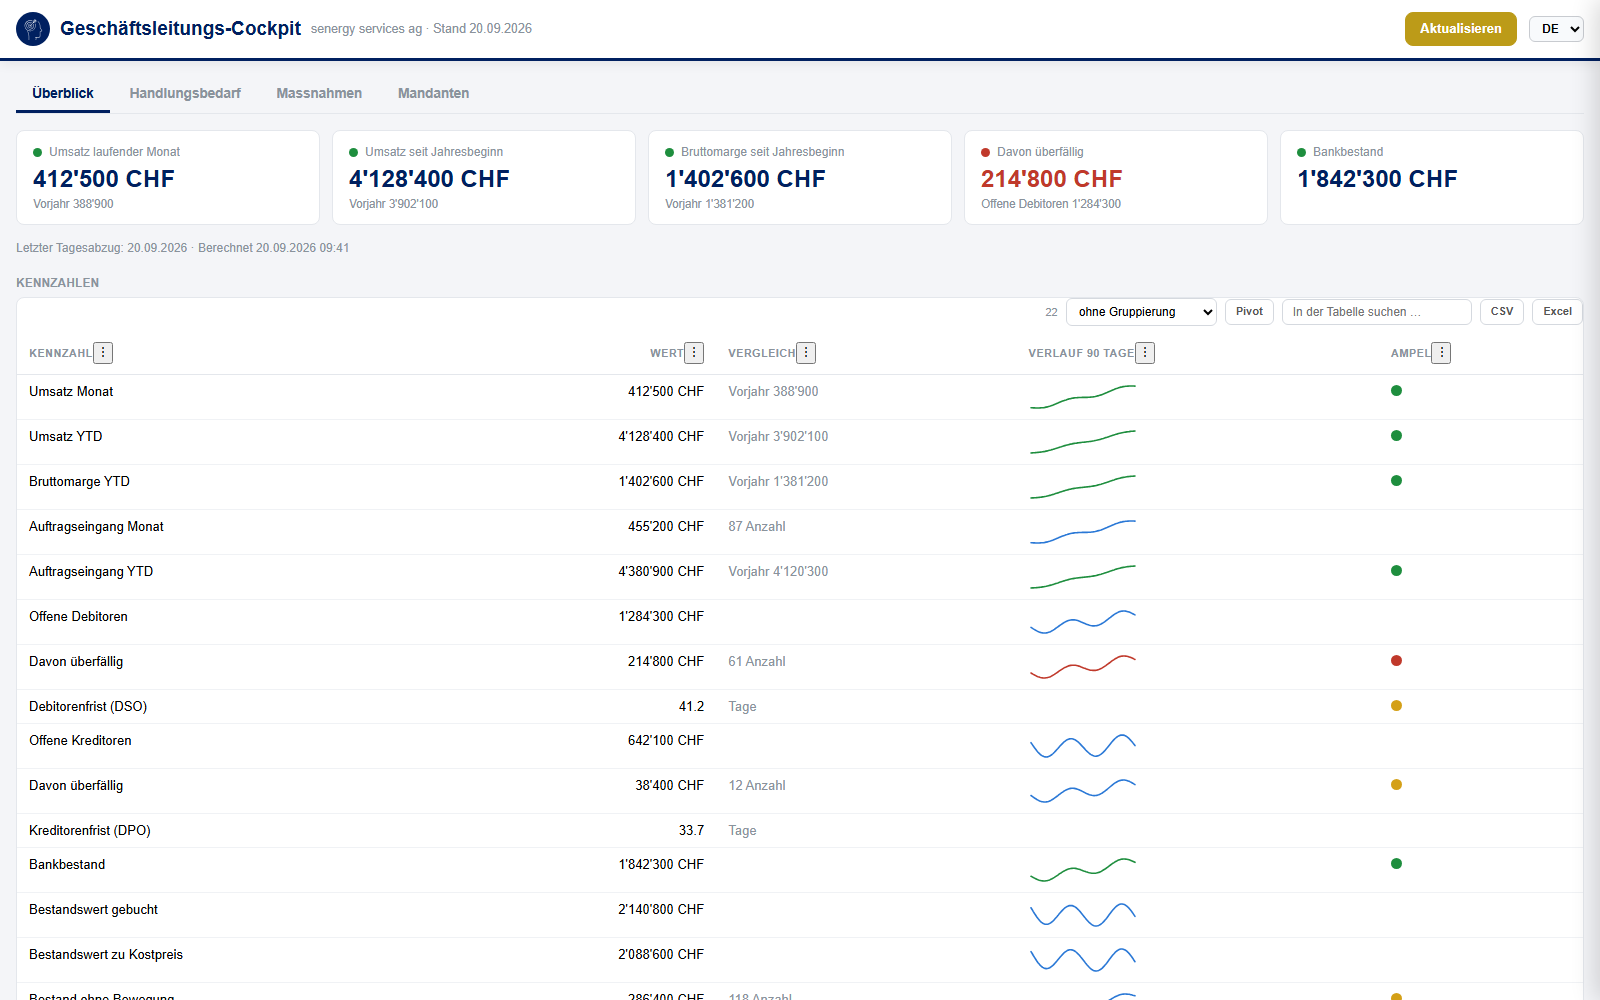1600x1000 pixels.
Task: Focus the table search input field
Action: pyautogui.click(x=1376, y=312)
